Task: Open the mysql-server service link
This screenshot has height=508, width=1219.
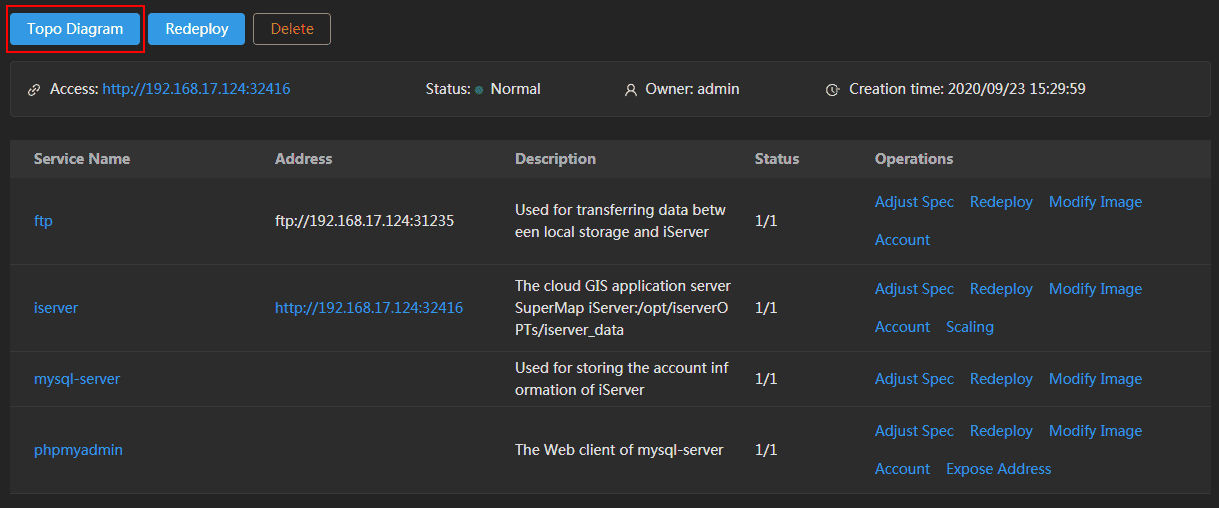Action: pos(77,379)
